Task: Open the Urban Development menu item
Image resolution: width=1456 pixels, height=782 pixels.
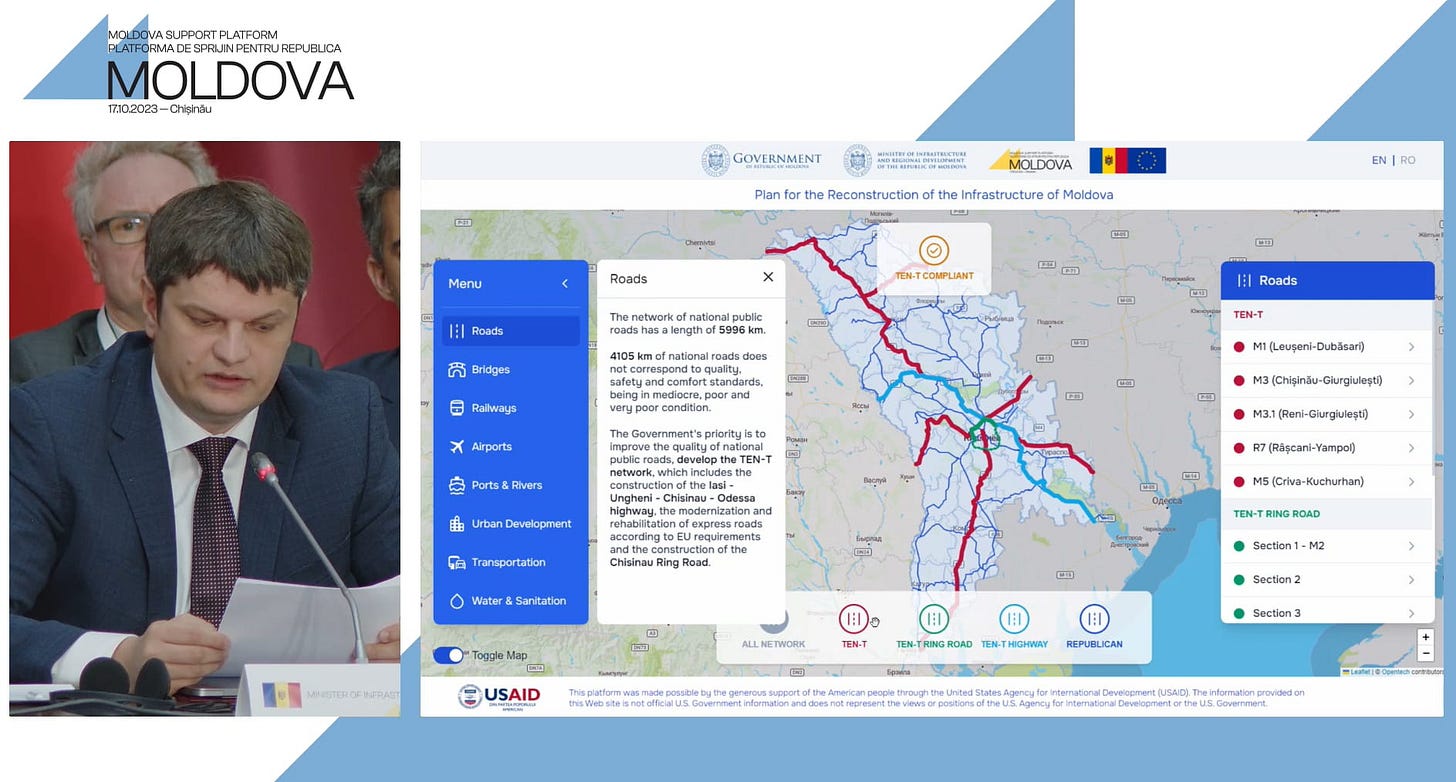Action: click(510, 524)
